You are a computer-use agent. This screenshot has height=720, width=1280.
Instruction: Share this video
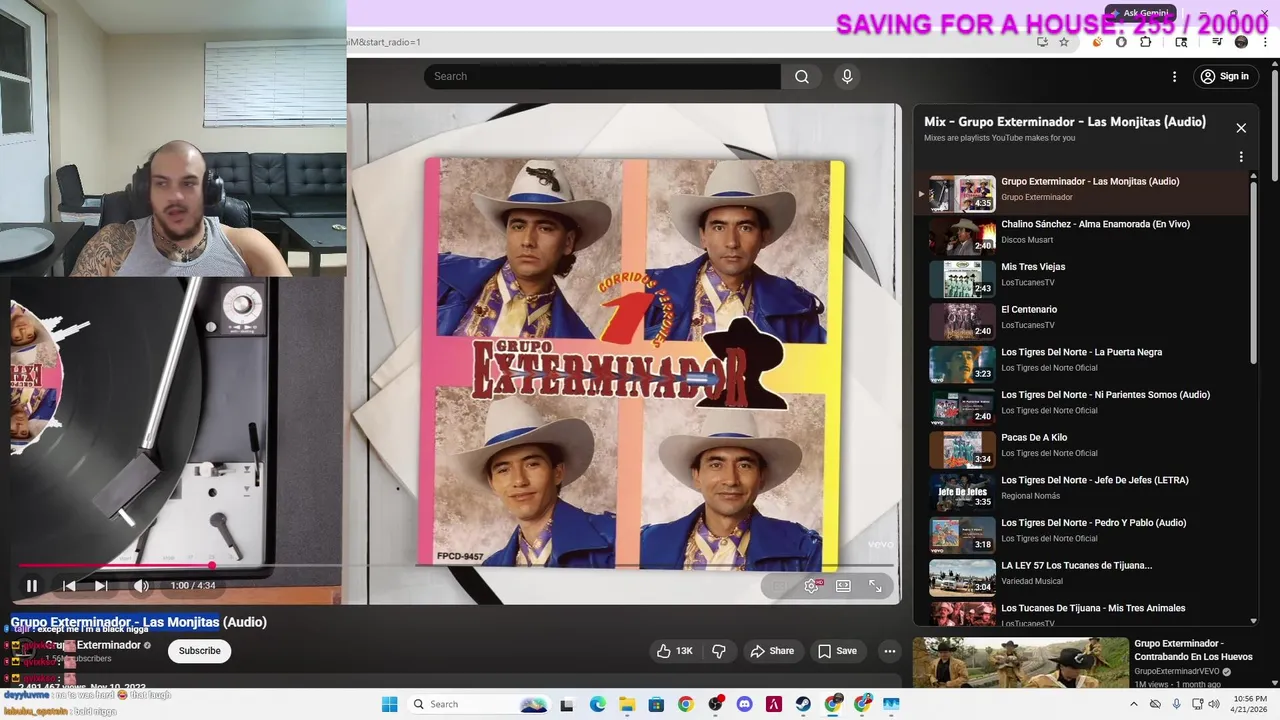tap(772, 651)
